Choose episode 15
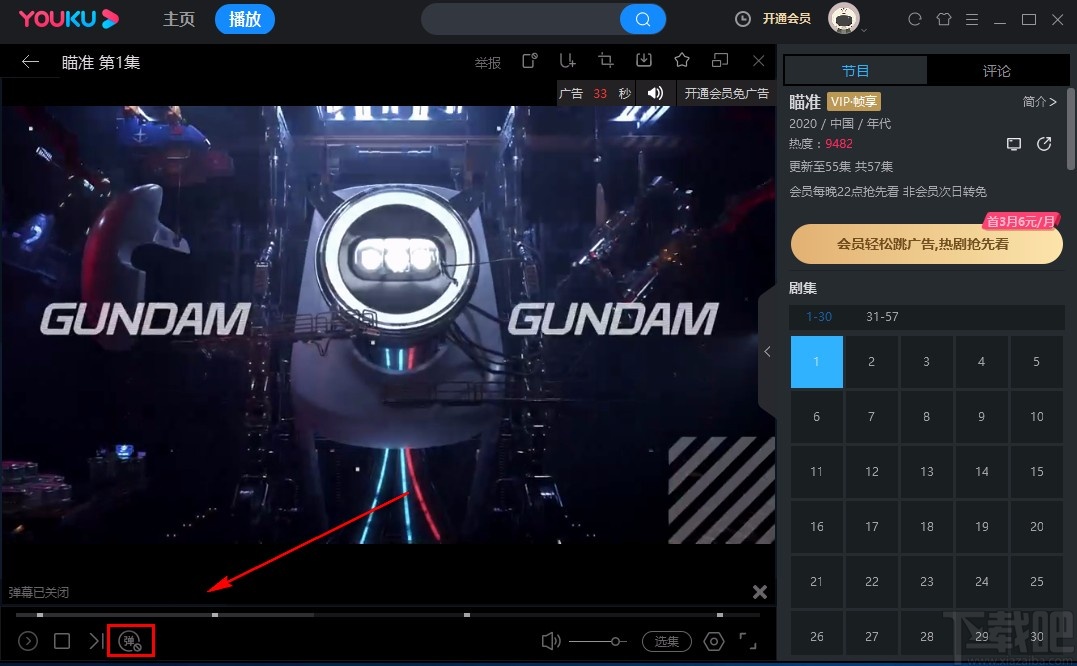 tap(1036, 472)
